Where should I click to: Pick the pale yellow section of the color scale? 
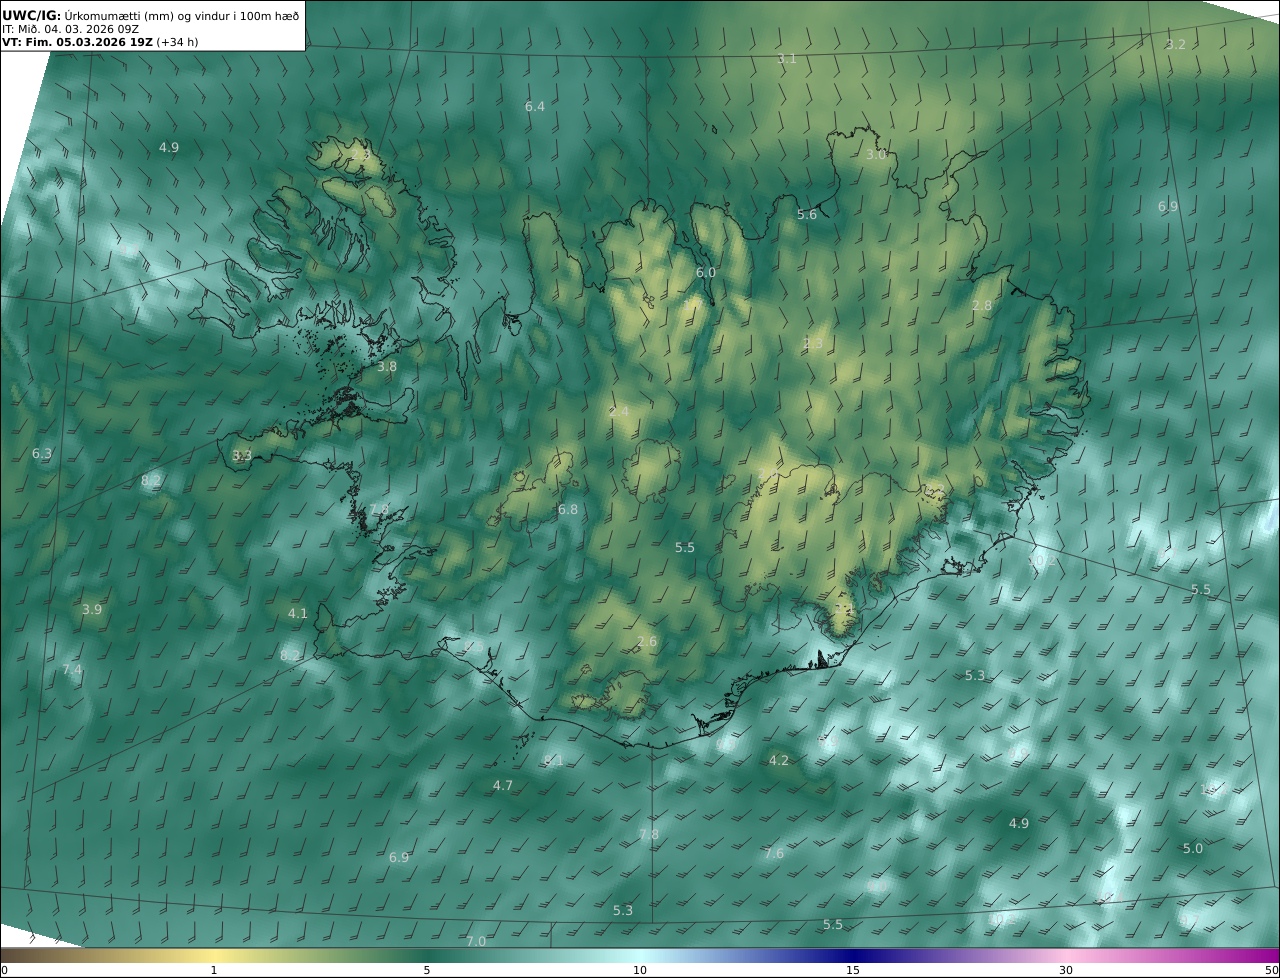[215, 955]
